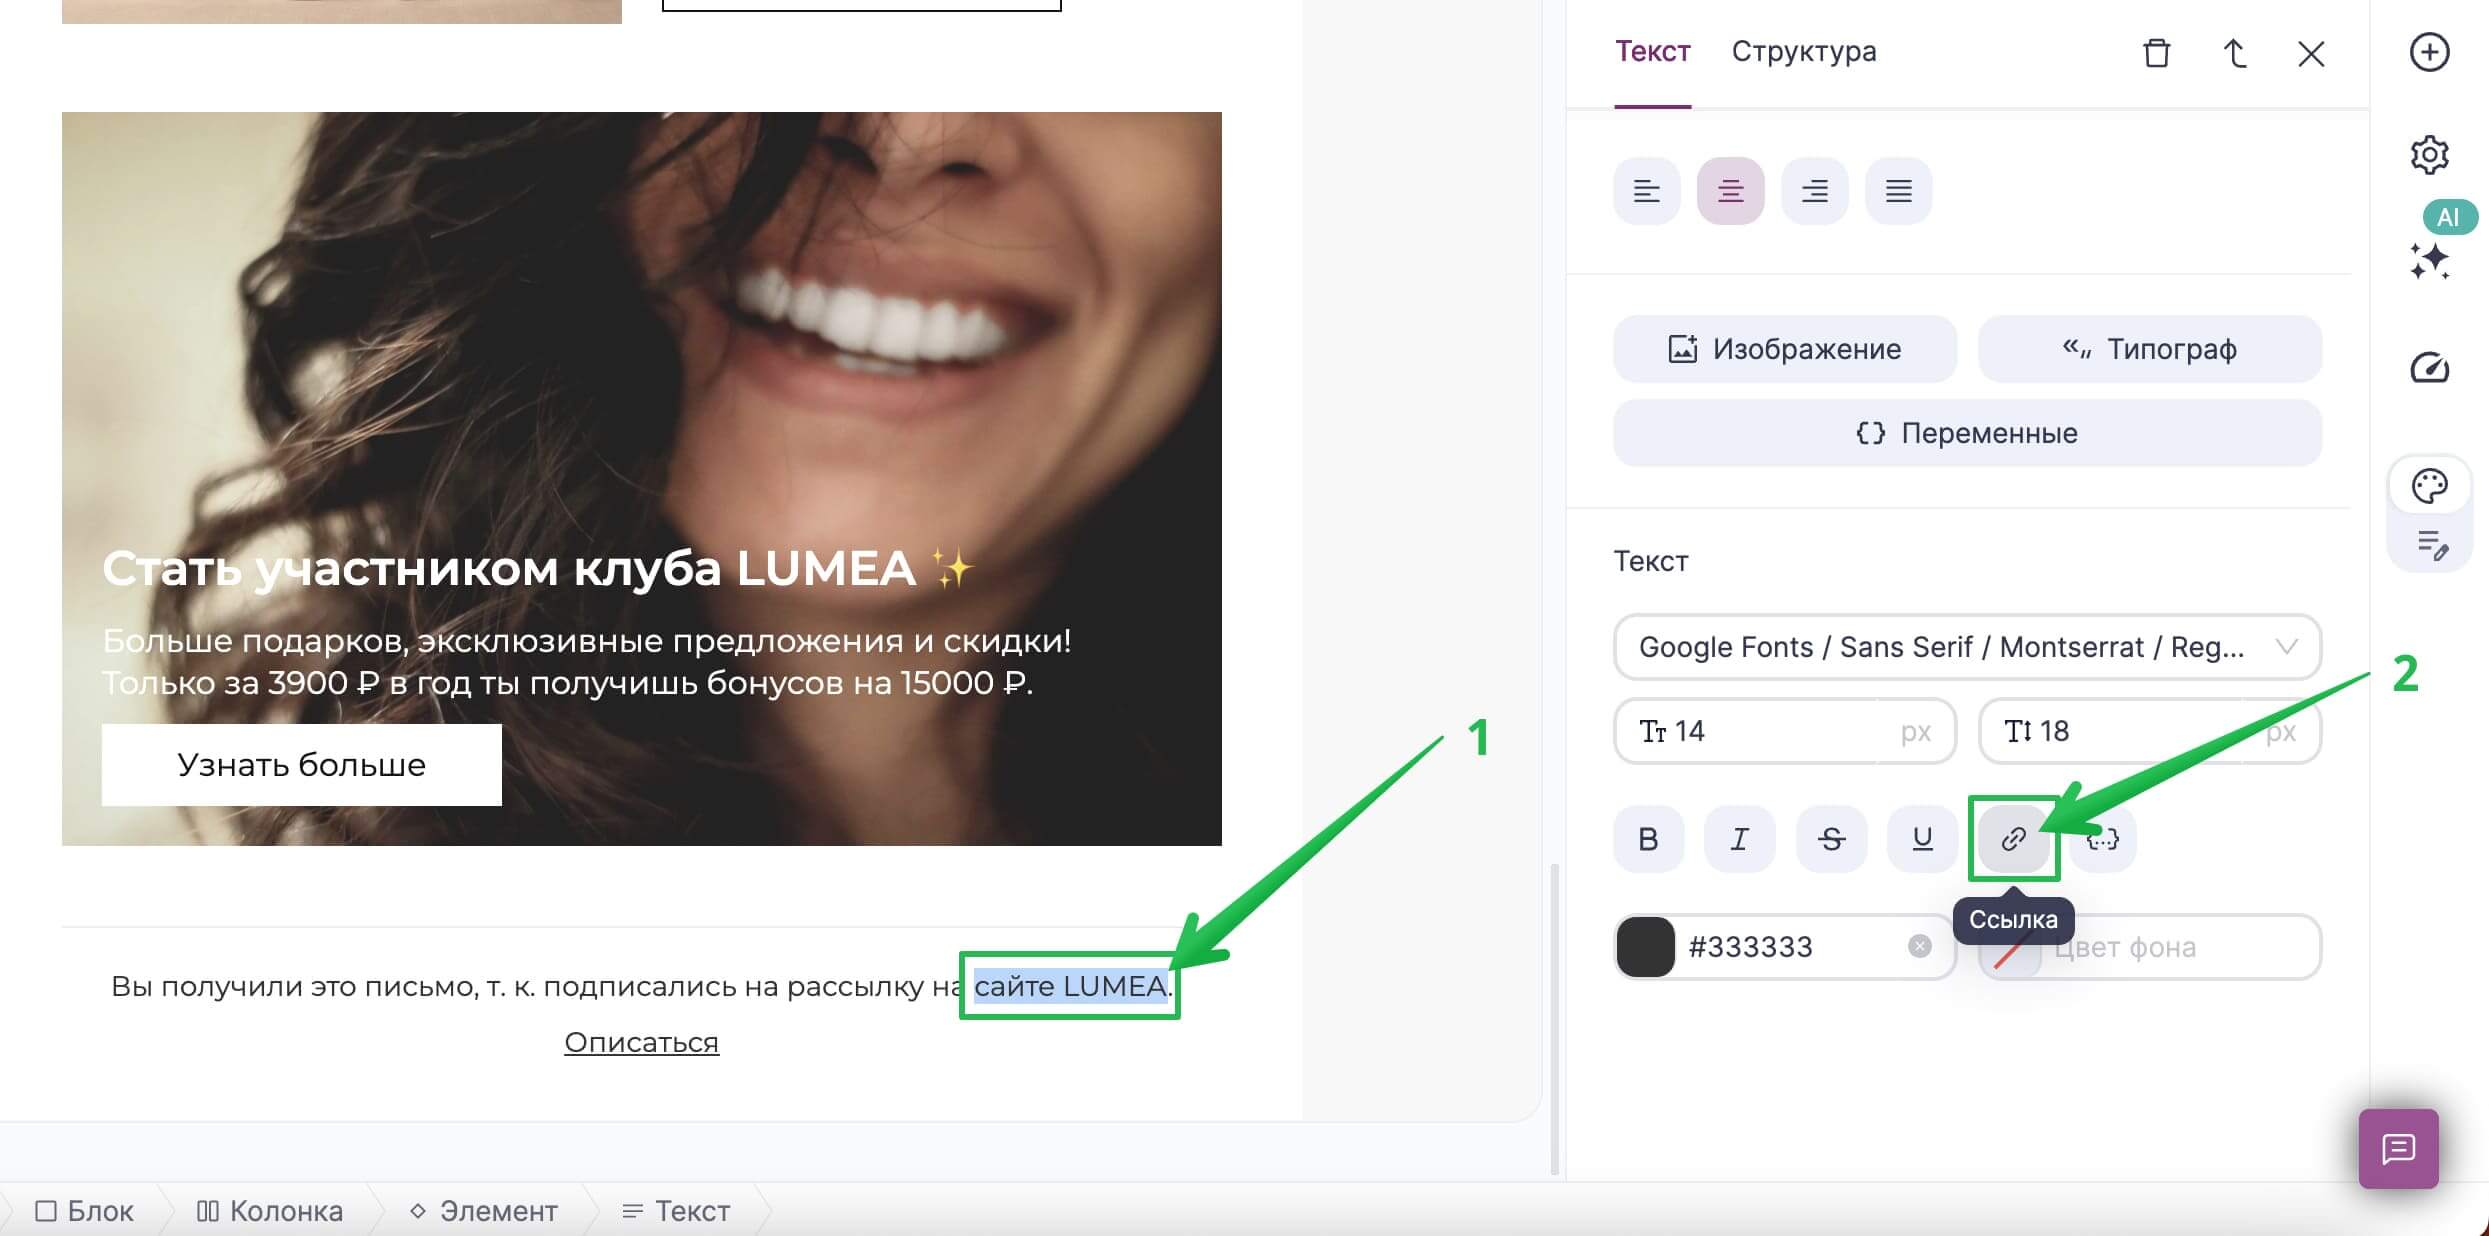
Task: Toggle strikethrough formatting
Action: pos(1831,838)
